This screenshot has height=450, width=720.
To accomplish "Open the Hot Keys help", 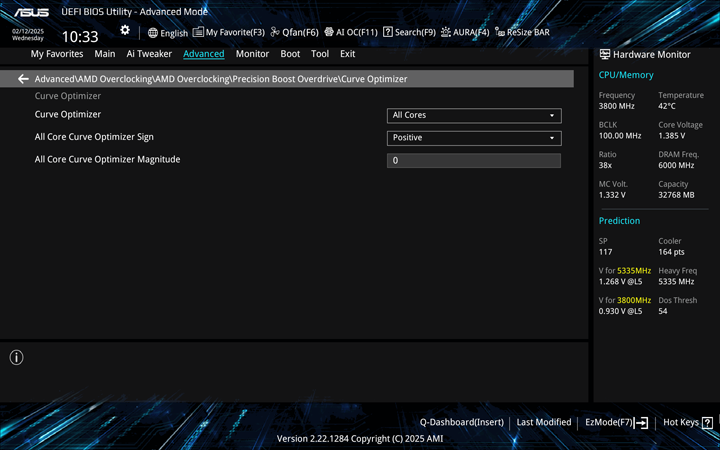I will pos(687,423).
